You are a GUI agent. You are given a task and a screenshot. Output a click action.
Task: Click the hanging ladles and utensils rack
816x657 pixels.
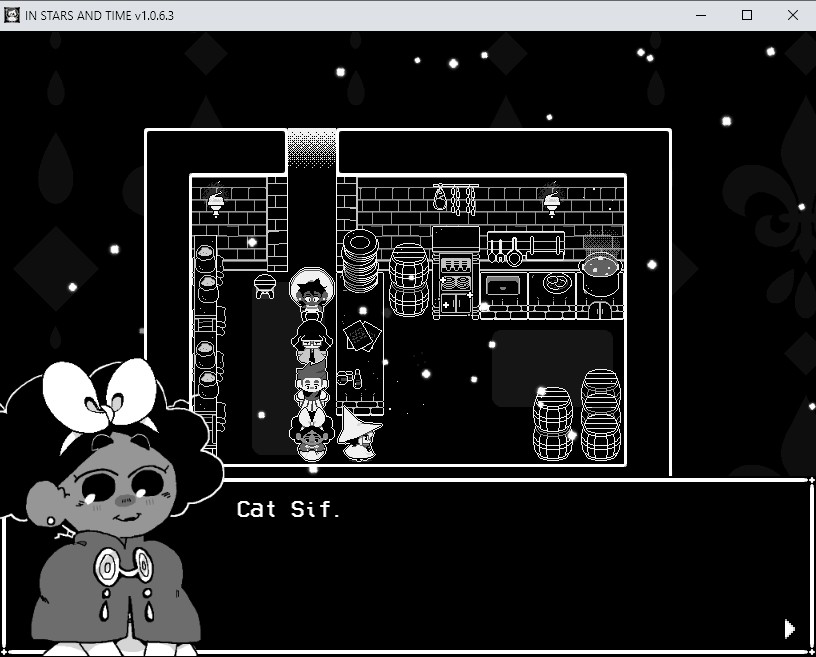526,249
